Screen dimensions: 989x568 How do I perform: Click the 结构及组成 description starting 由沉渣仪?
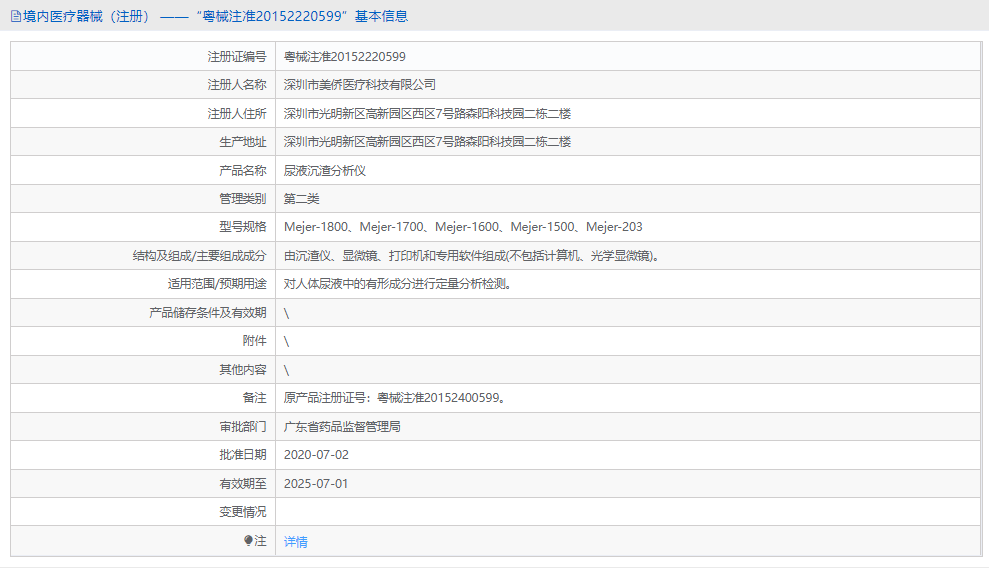point(471,256)
